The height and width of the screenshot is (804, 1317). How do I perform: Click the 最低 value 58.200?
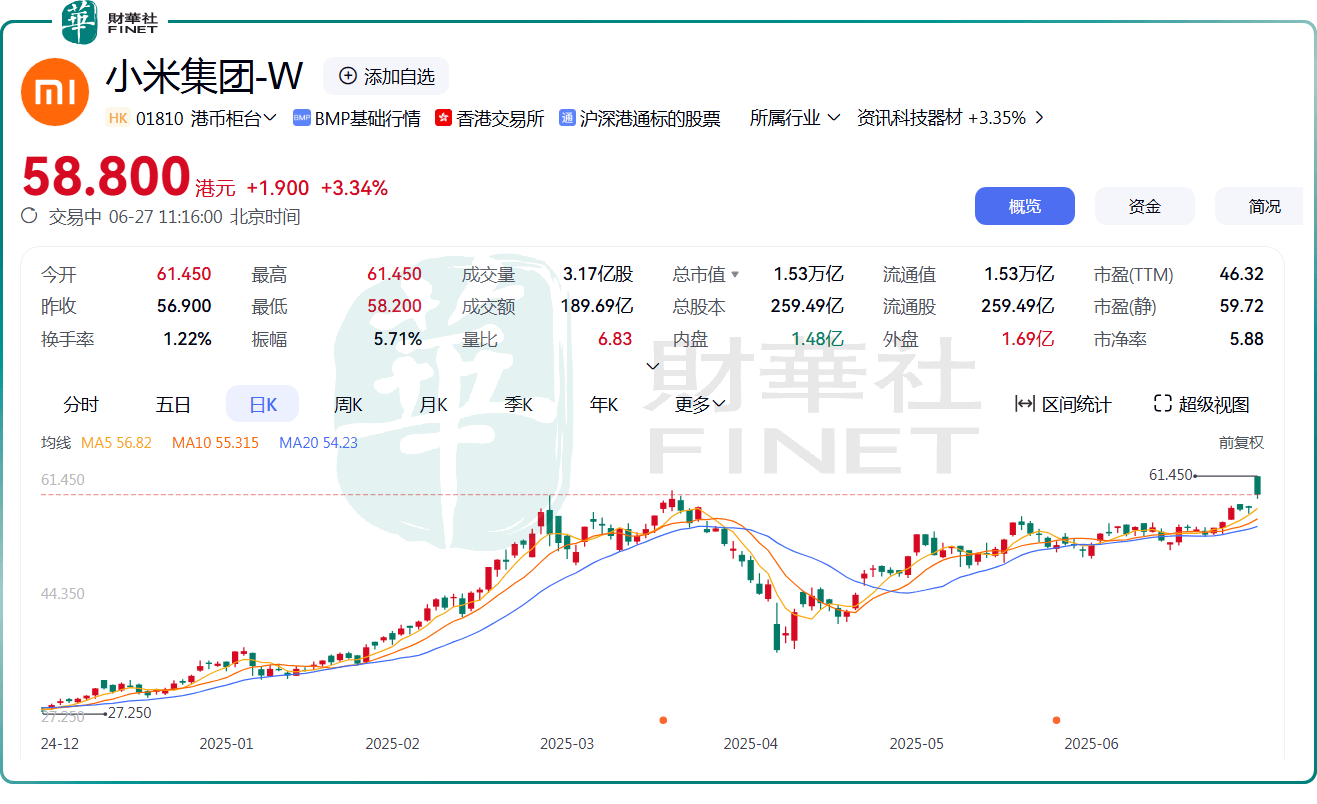[394, 307]
